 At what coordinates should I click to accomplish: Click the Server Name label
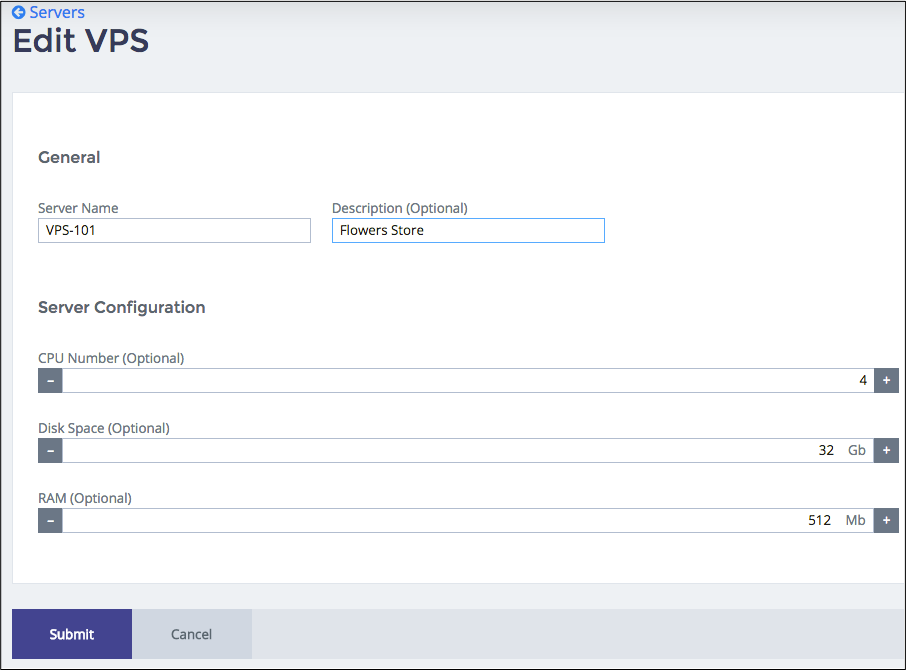point(78,208)
